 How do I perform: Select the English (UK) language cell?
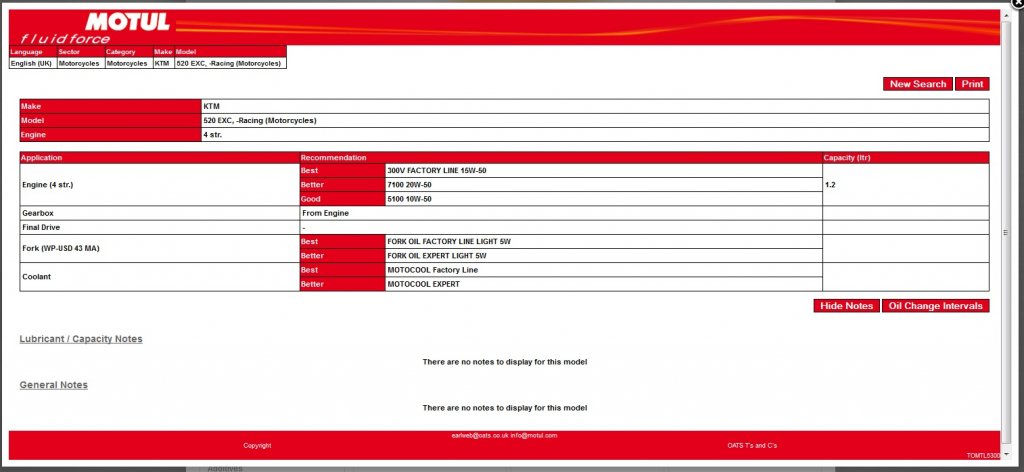[33, 63]
